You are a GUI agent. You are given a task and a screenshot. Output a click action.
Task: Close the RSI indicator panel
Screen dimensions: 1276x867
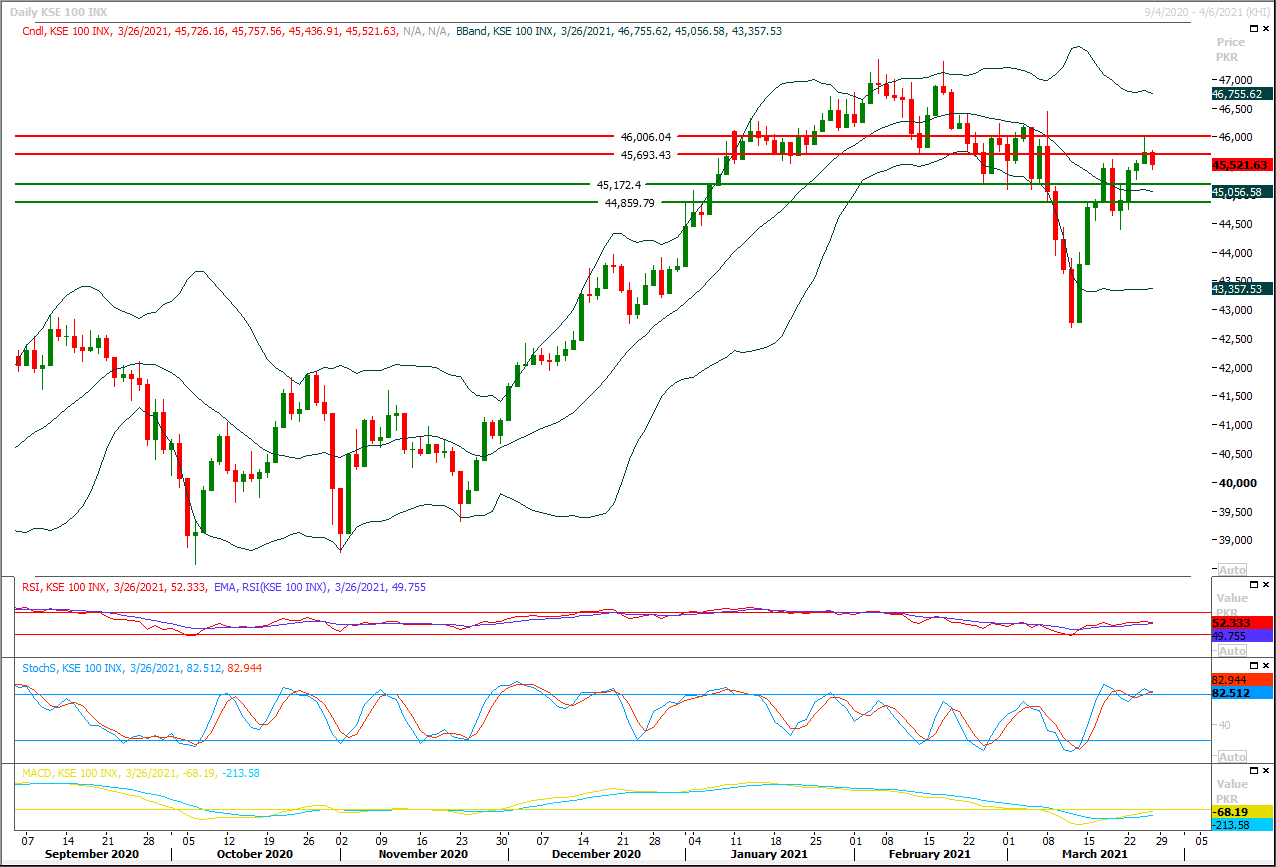pyautogui.click(x=1265, y=583)
